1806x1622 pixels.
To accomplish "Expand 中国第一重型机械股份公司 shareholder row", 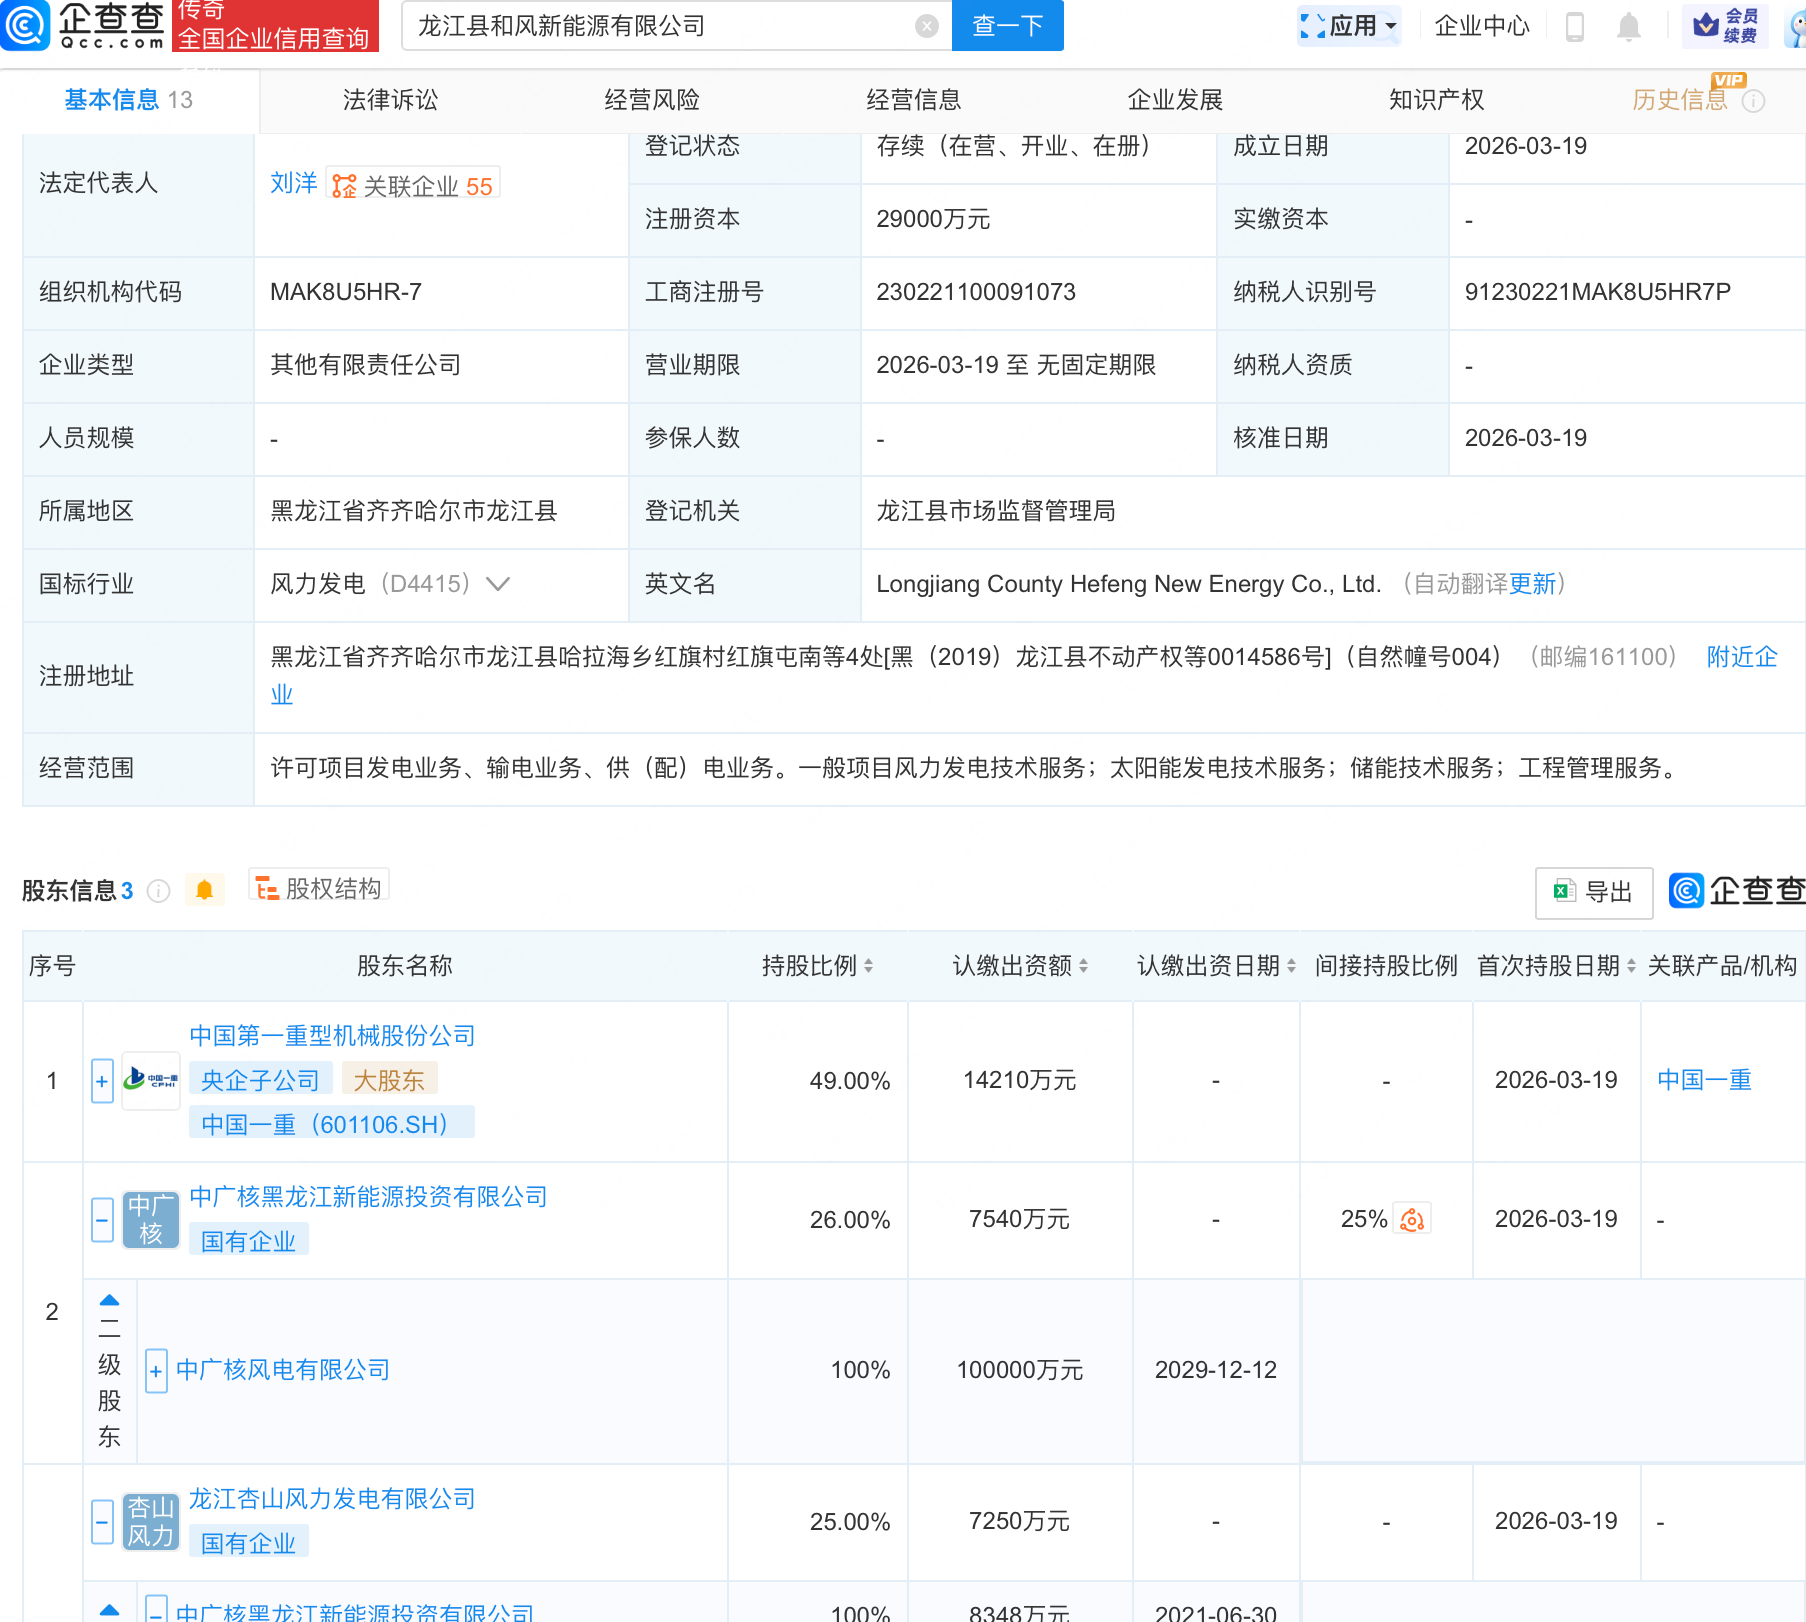I will click(102, 1081).
